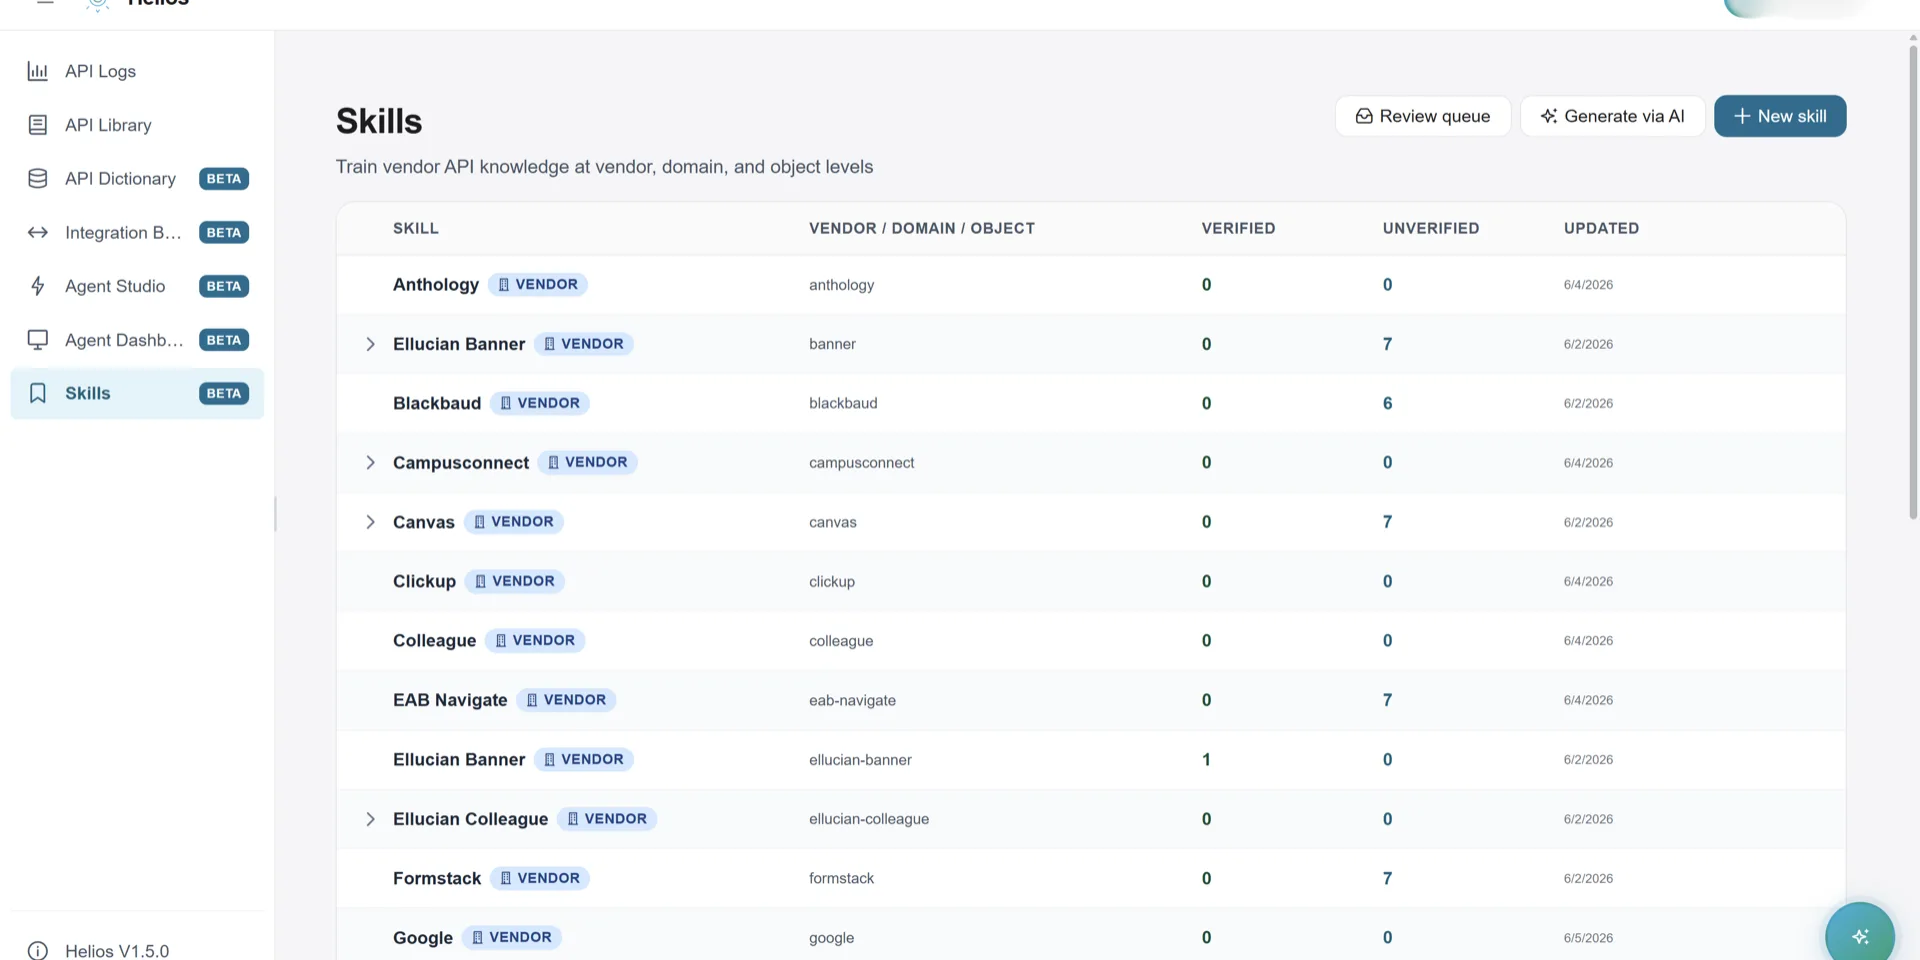This screenshot has width=1920, height=960.
Task: Click the inbox icon in Review queue
Action: click(x=1364, y=116)
